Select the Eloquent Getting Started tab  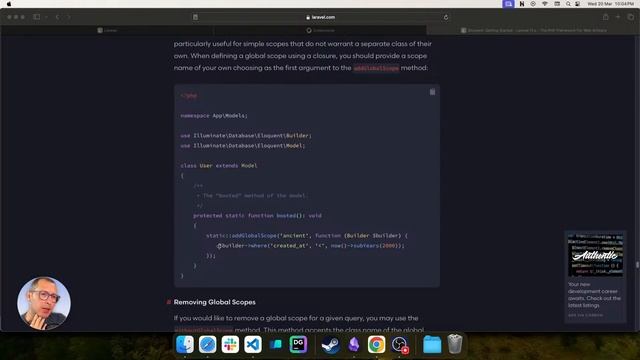coord(533,30)
